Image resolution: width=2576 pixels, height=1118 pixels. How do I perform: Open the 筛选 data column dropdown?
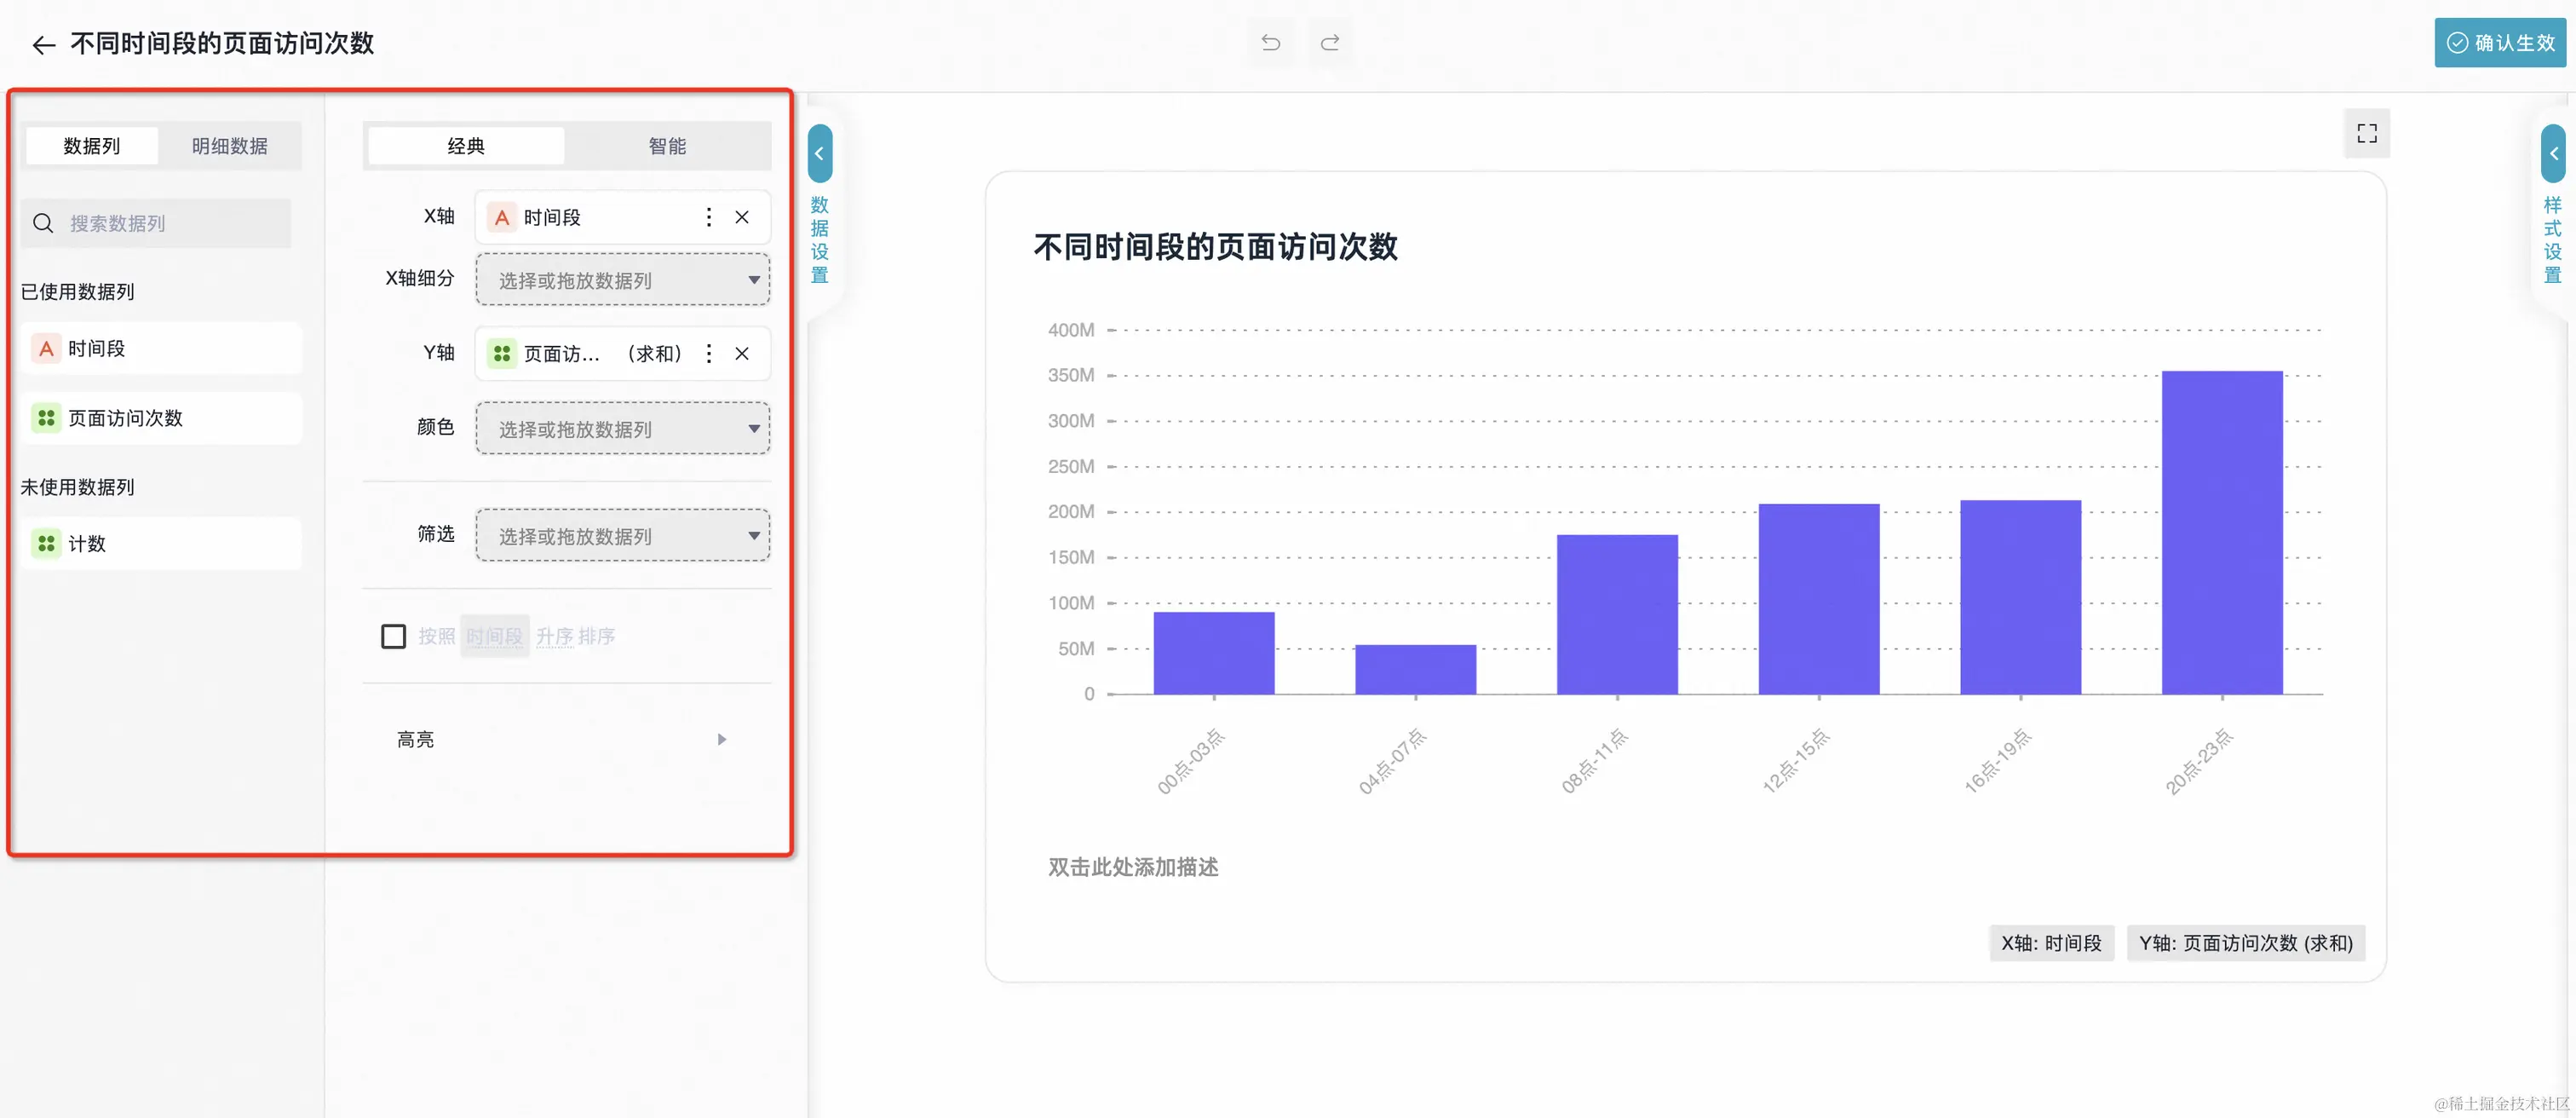(622, 536)
